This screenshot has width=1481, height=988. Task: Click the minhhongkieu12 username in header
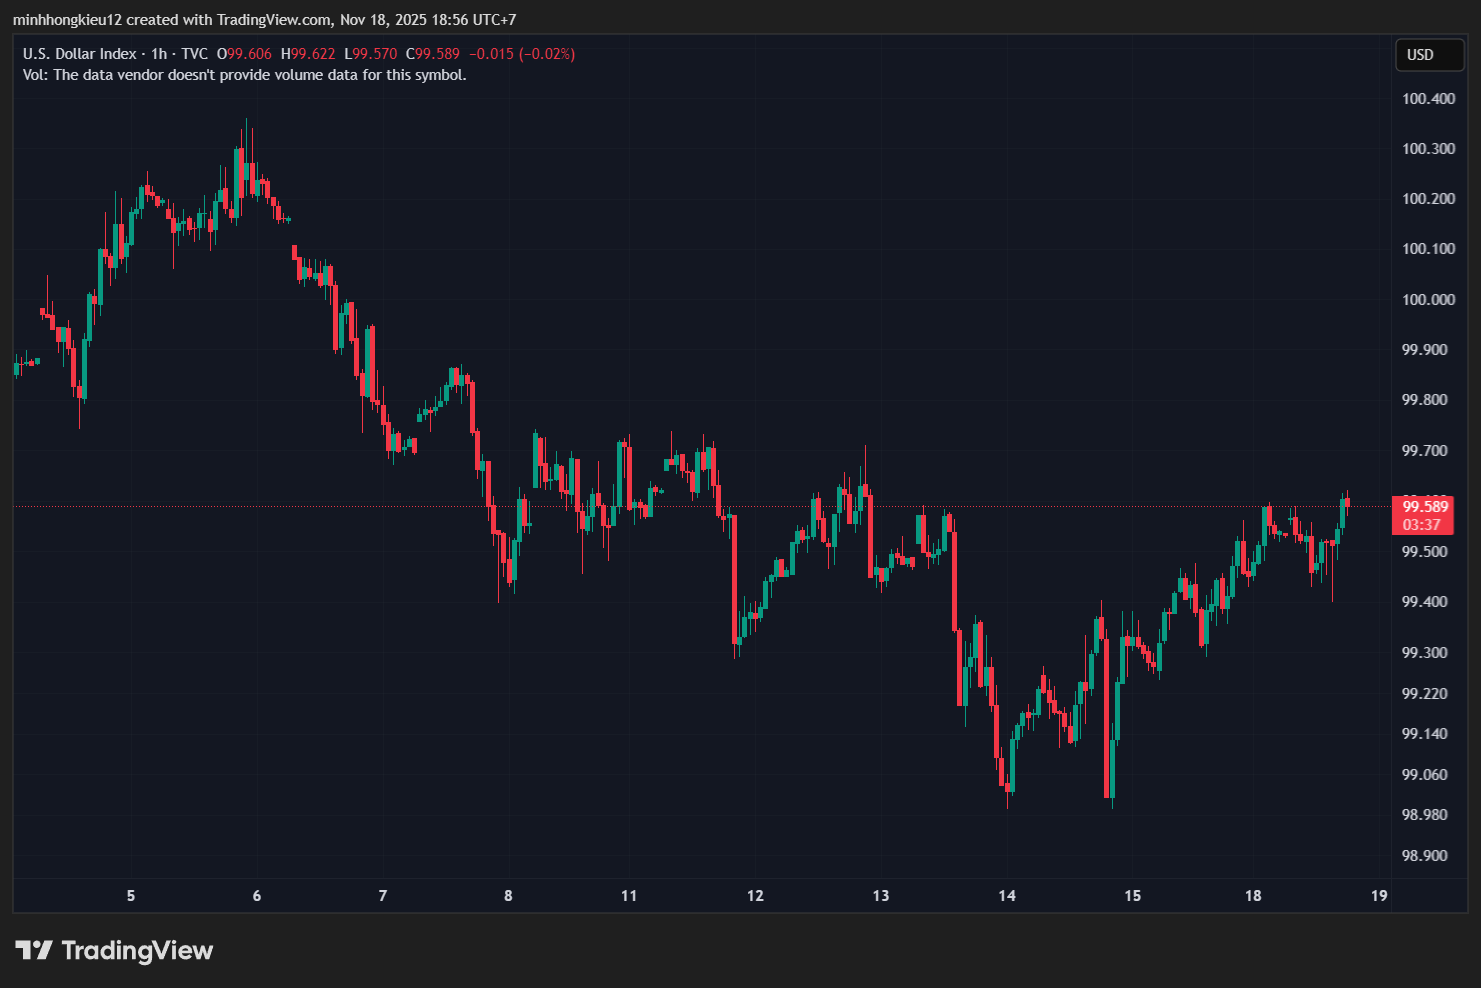pyautogui.click(x=67, y=19)
